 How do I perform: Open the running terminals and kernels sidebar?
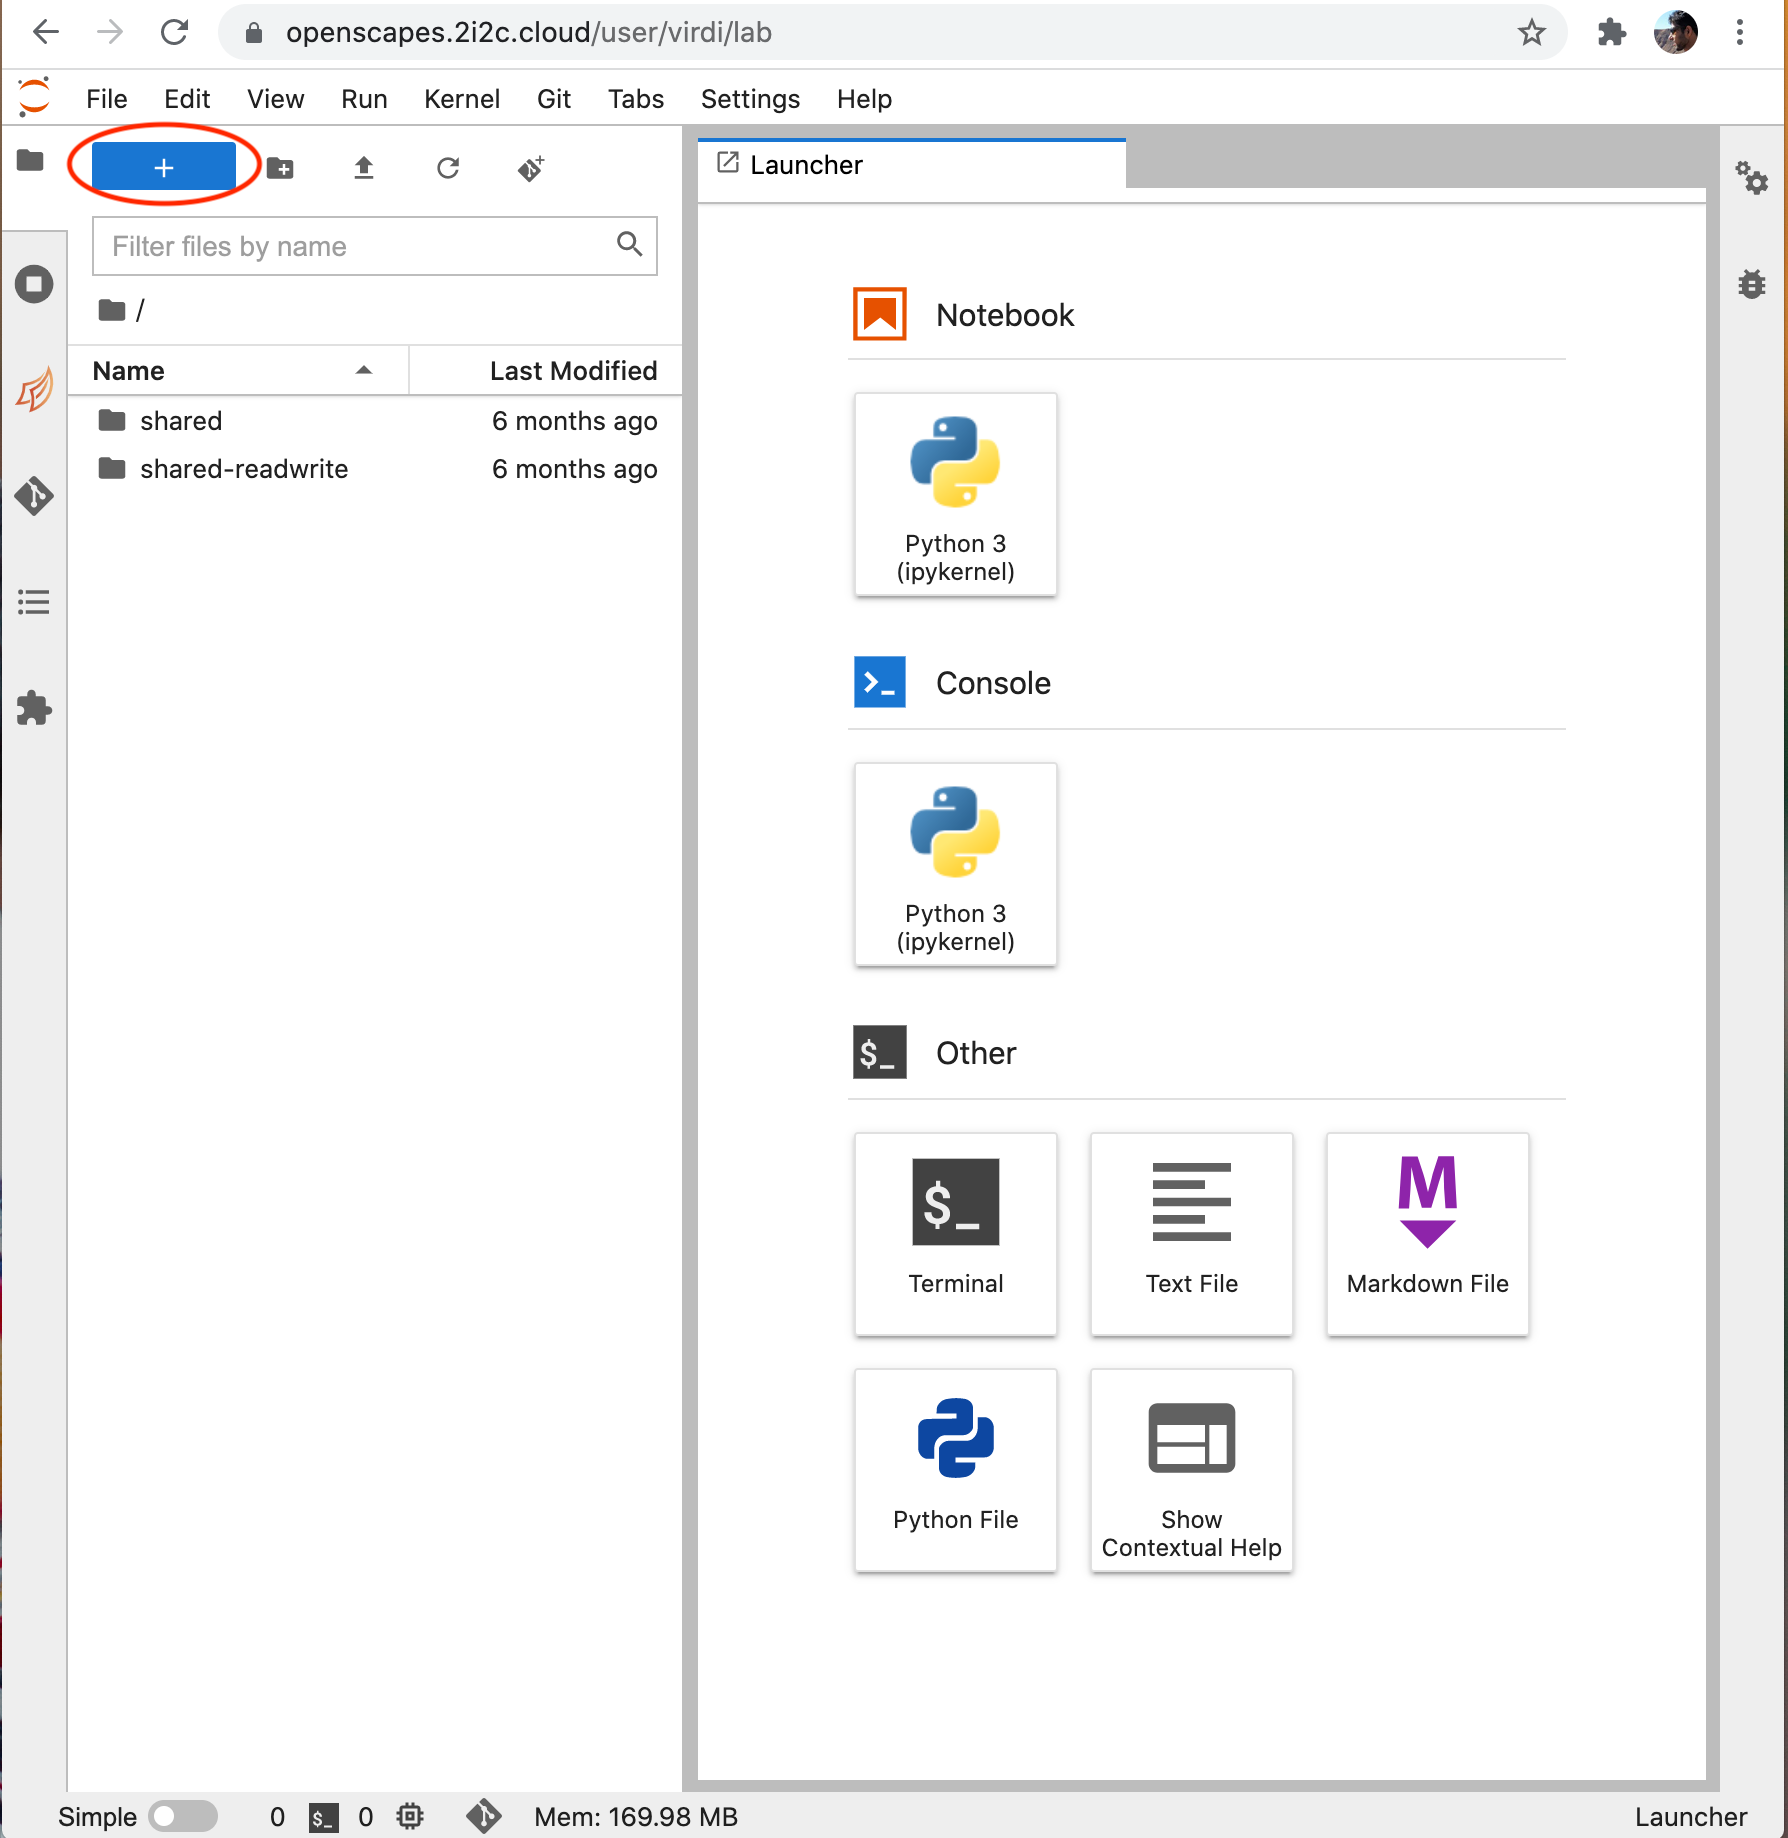(34, 284)
